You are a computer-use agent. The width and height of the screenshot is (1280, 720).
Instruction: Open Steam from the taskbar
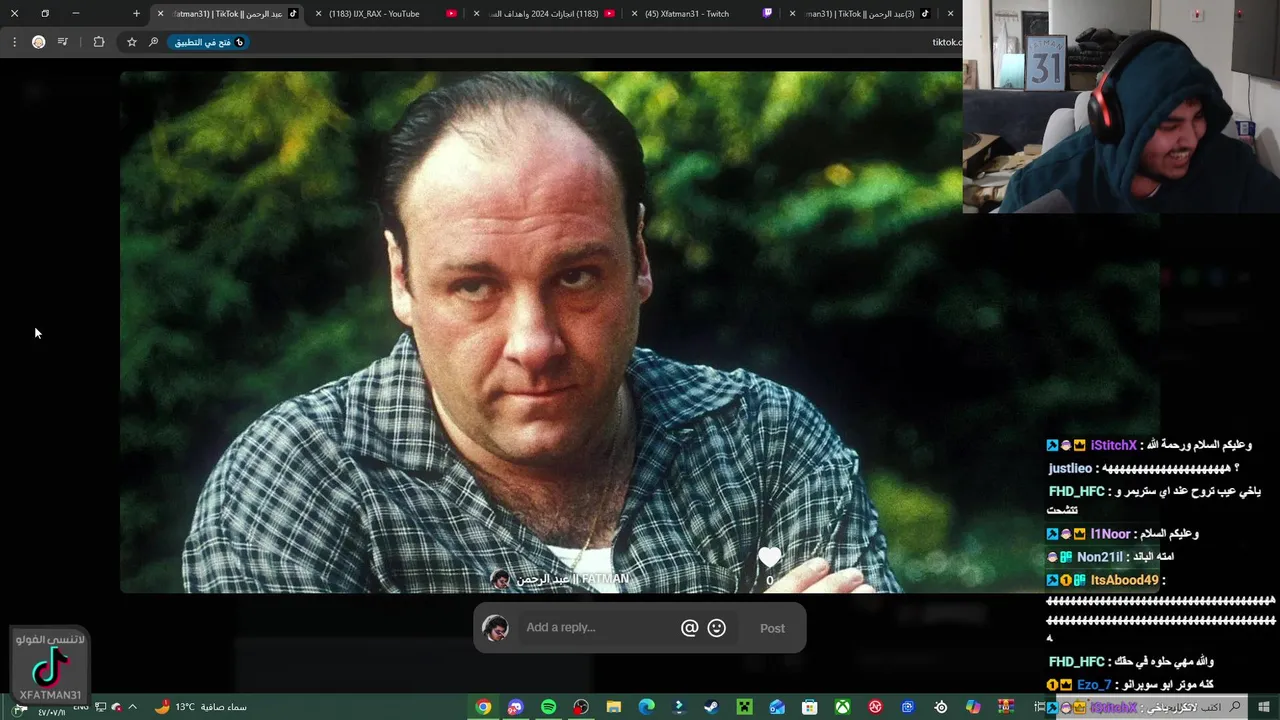pos(711,707)
